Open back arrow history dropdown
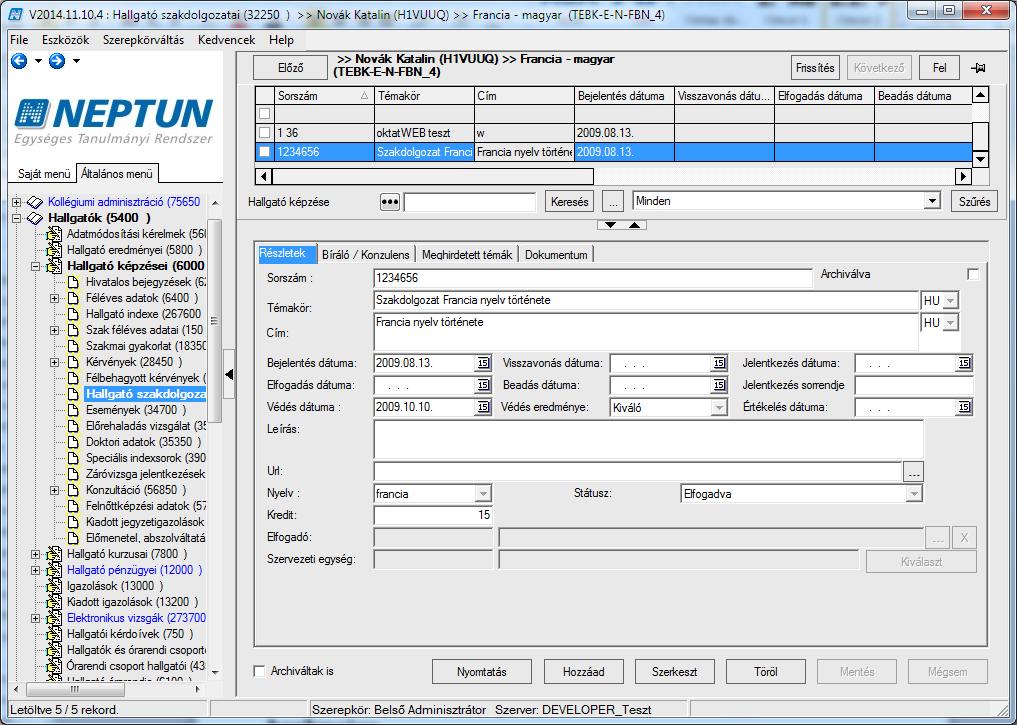 pyautogui.click(x=38, y=61)
